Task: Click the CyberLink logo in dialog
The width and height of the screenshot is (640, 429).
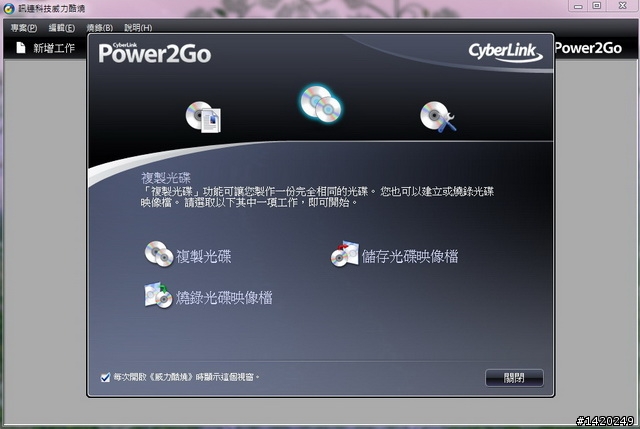Action: tap(505, 52)
